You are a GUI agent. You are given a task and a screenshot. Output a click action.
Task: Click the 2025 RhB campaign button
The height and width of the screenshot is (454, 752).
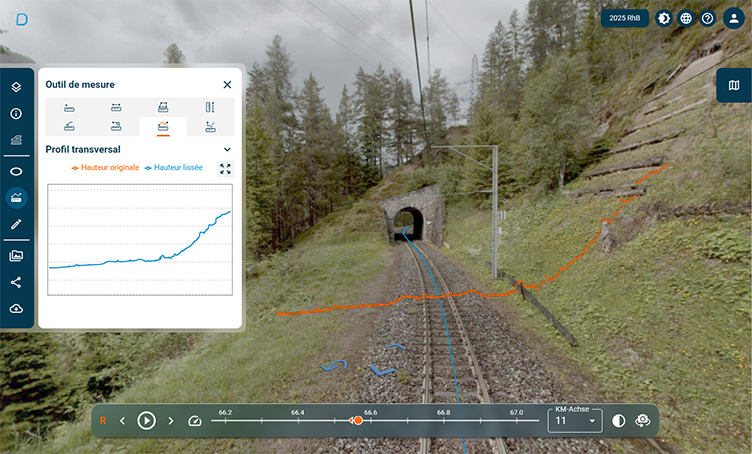tap(624, 18)
